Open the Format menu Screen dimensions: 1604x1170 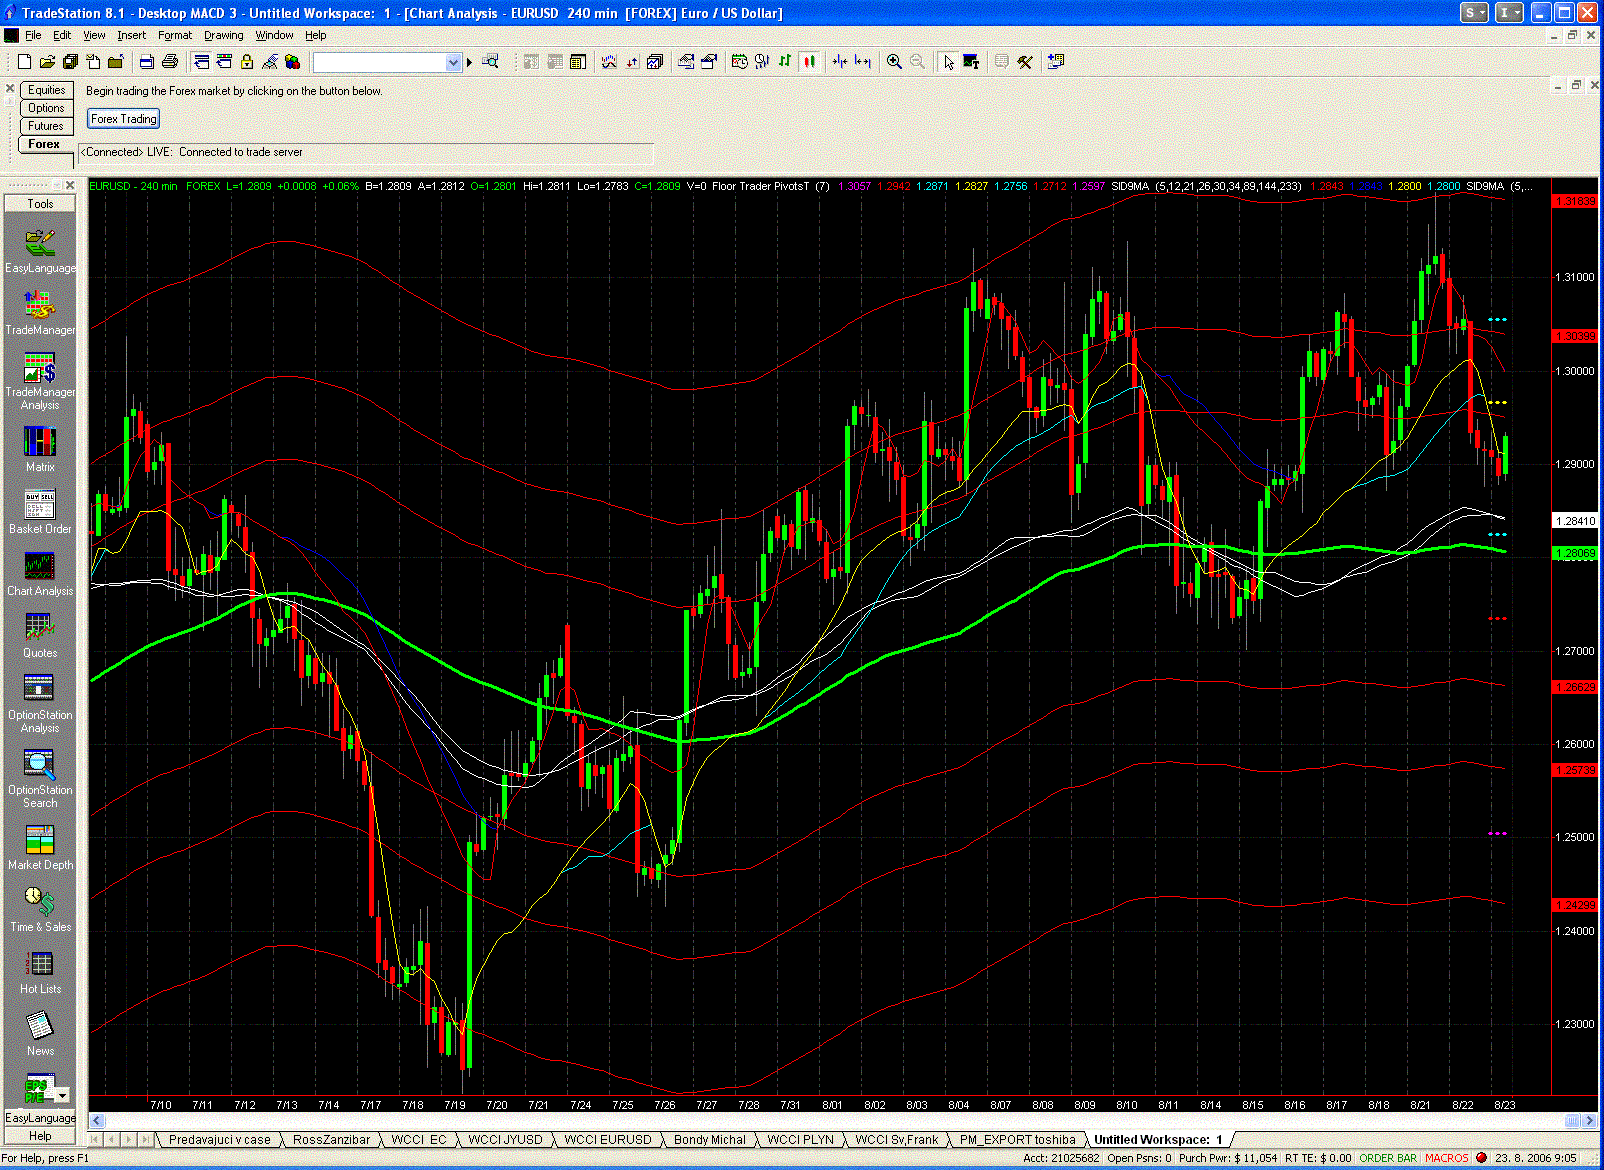tap(175, 35)
